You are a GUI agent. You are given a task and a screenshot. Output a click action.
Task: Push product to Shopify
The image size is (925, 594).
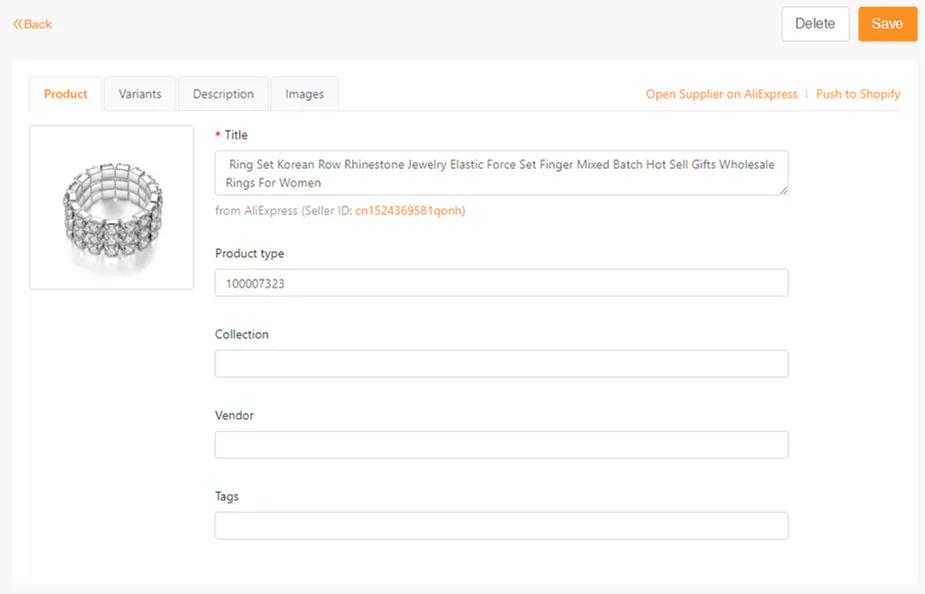click(858, 94)
